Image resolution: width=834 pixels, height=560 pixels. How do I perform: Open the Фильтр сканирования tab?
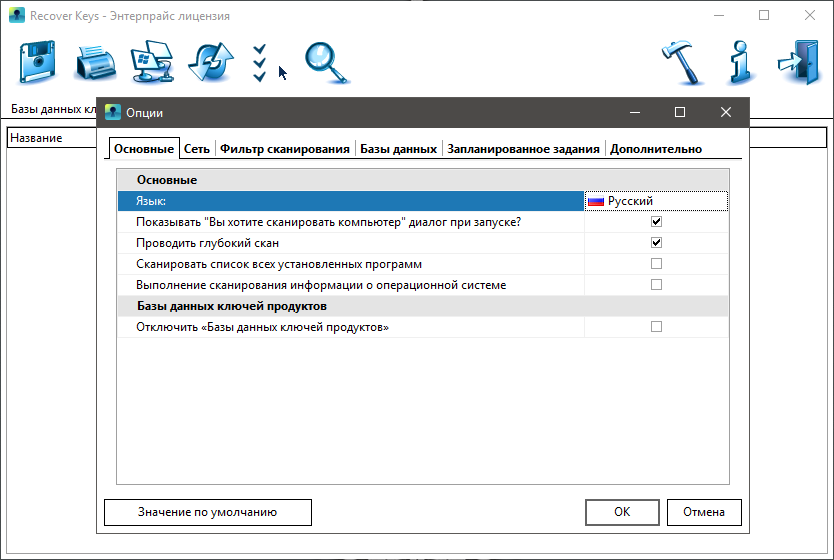[x=285, y=149]
